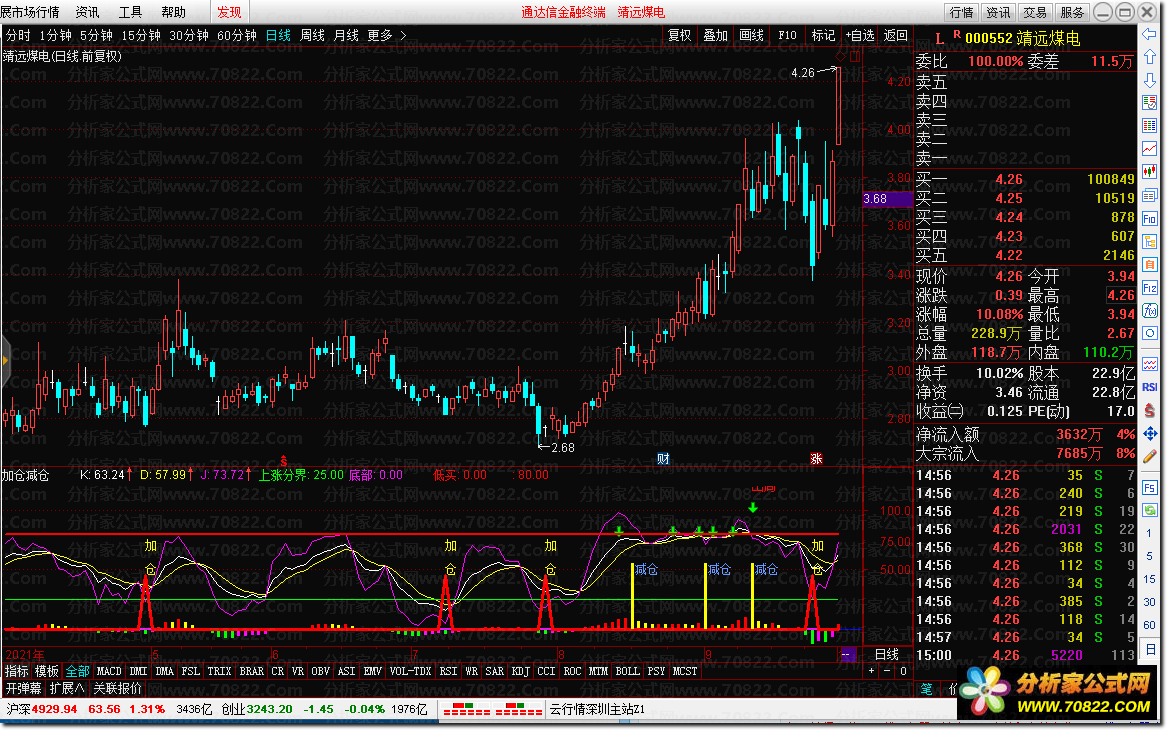1169x731 pixels.
Task: Click the 返回 return button
Action: pos(895,35)
